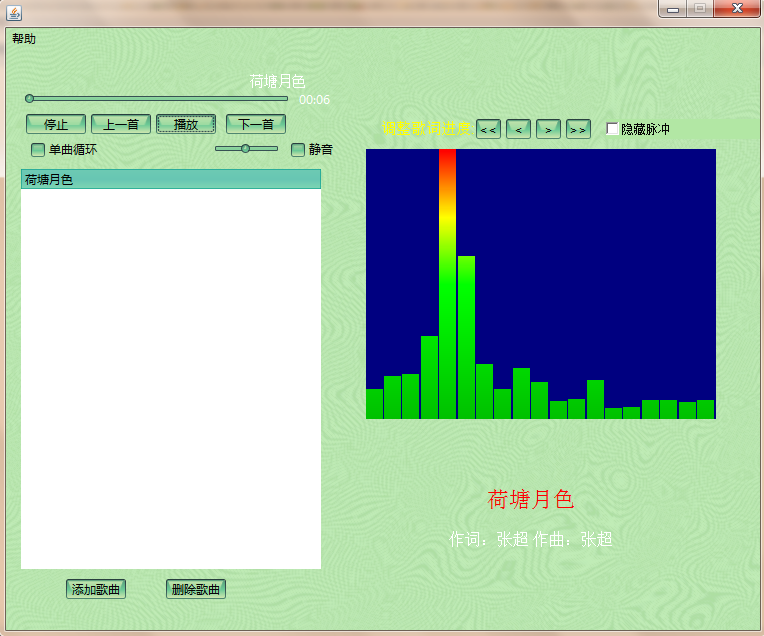Click the spectrum visualizer panel
The image size is (764, 636).
tap(541, 284)
